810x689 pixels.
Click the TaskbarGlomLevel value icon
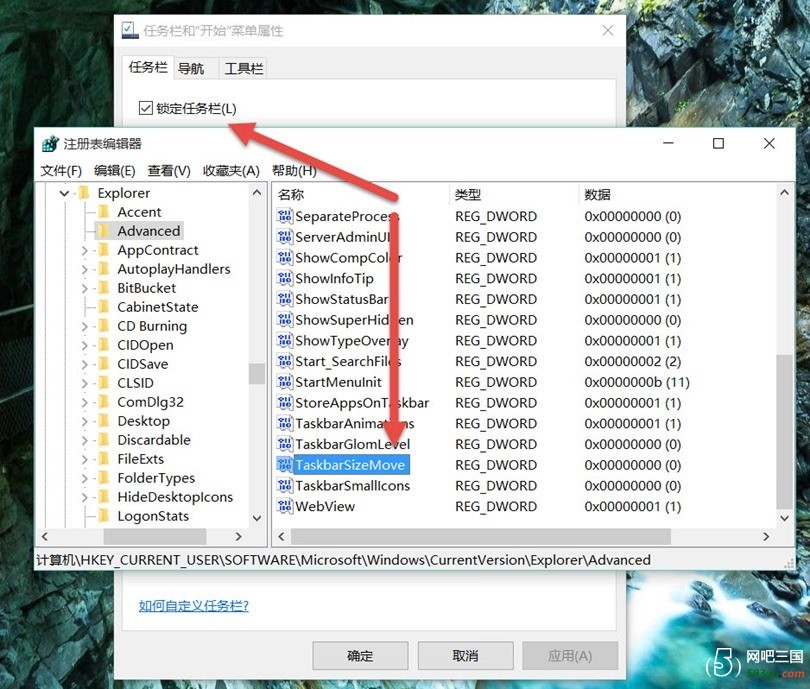click(285, 444)
